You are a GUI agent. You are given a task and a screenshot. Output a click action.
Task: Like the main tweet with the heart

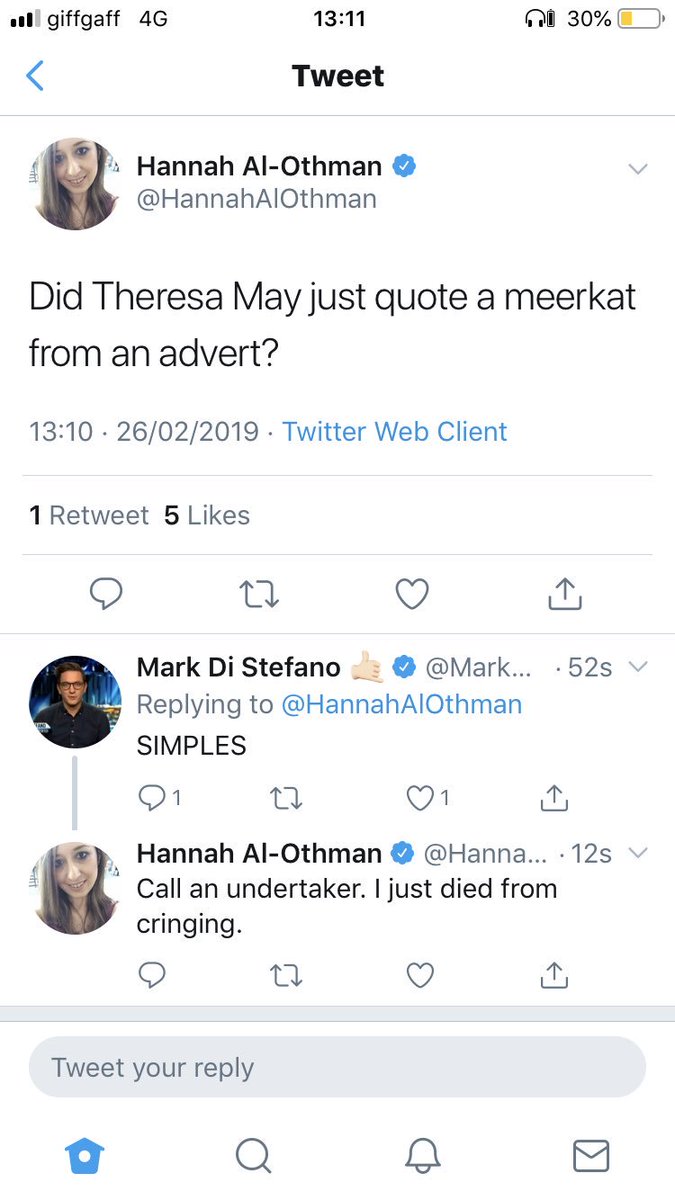pos(412,595)
